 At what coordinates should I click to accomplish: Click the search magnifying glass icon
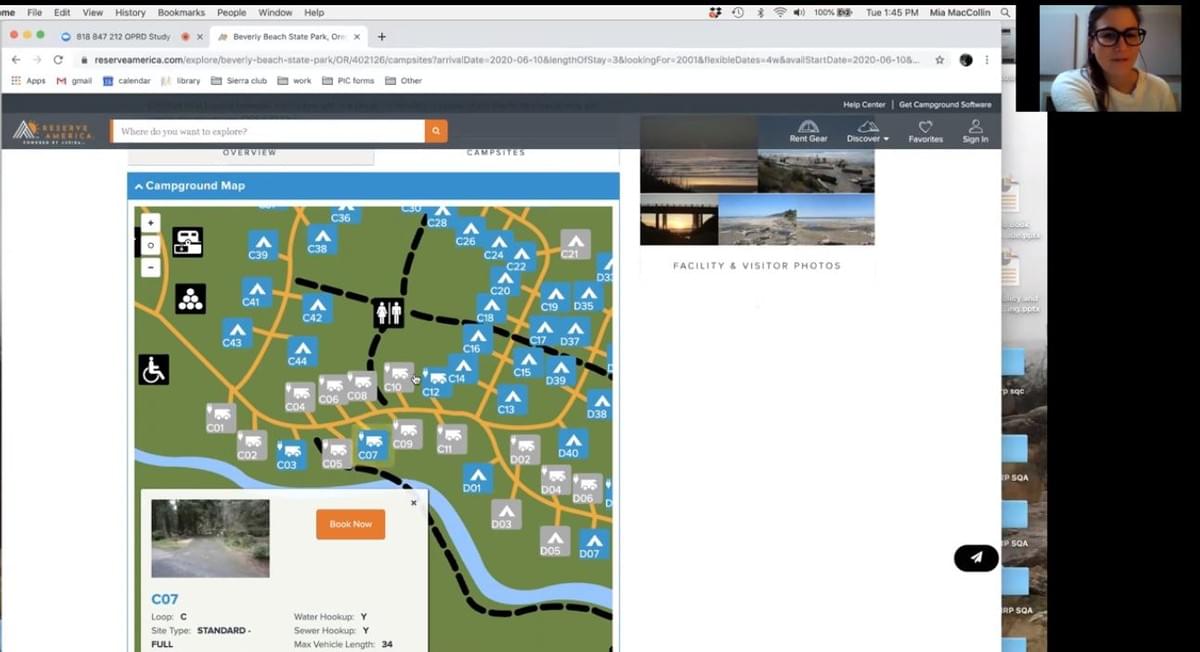[436, 130]
